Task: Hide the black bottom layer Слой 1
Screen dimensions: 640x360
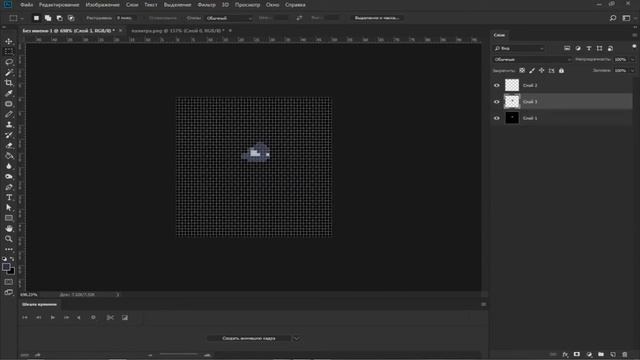Action: [x=497, y=118]
